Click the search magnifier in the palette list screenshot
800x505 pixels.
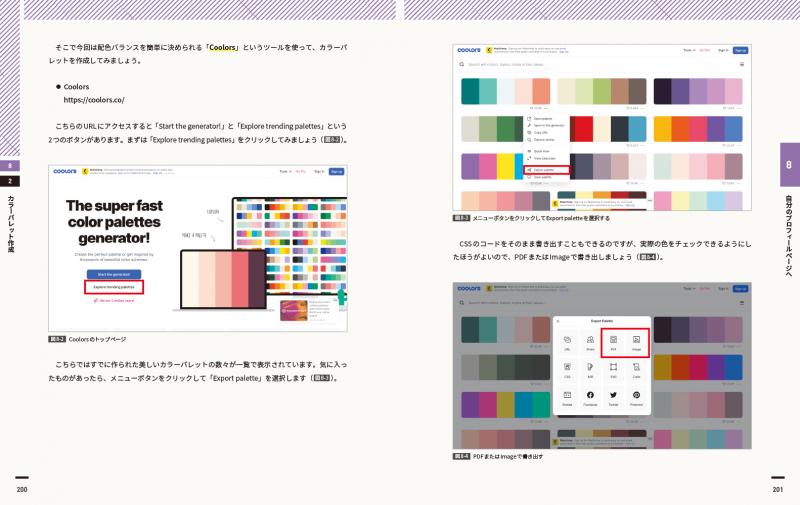point(461,64)
